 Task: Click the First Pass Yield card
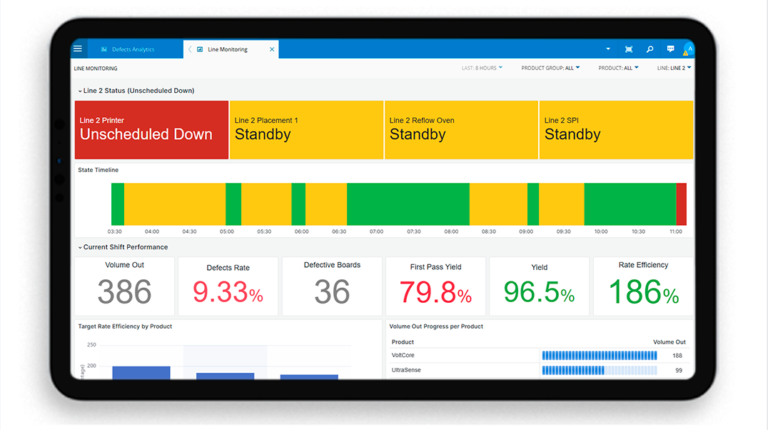point(435,286)
